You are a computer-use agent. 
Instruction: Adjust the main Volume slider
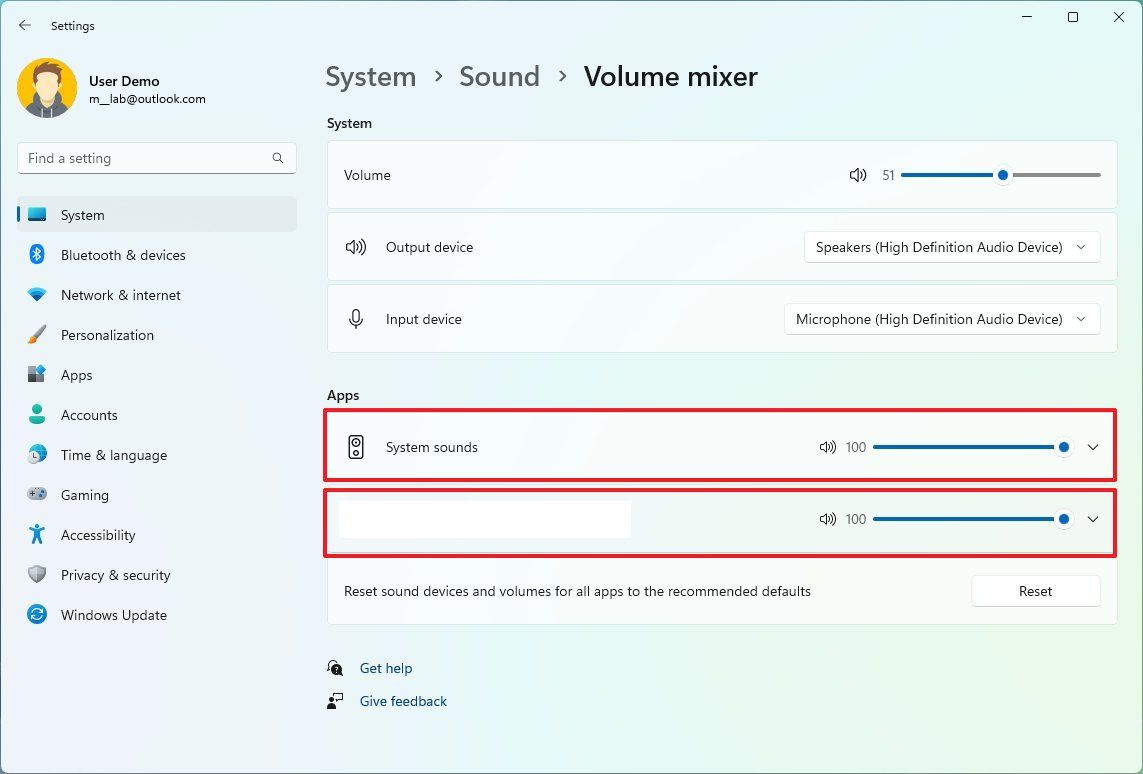click(1002, 174)
